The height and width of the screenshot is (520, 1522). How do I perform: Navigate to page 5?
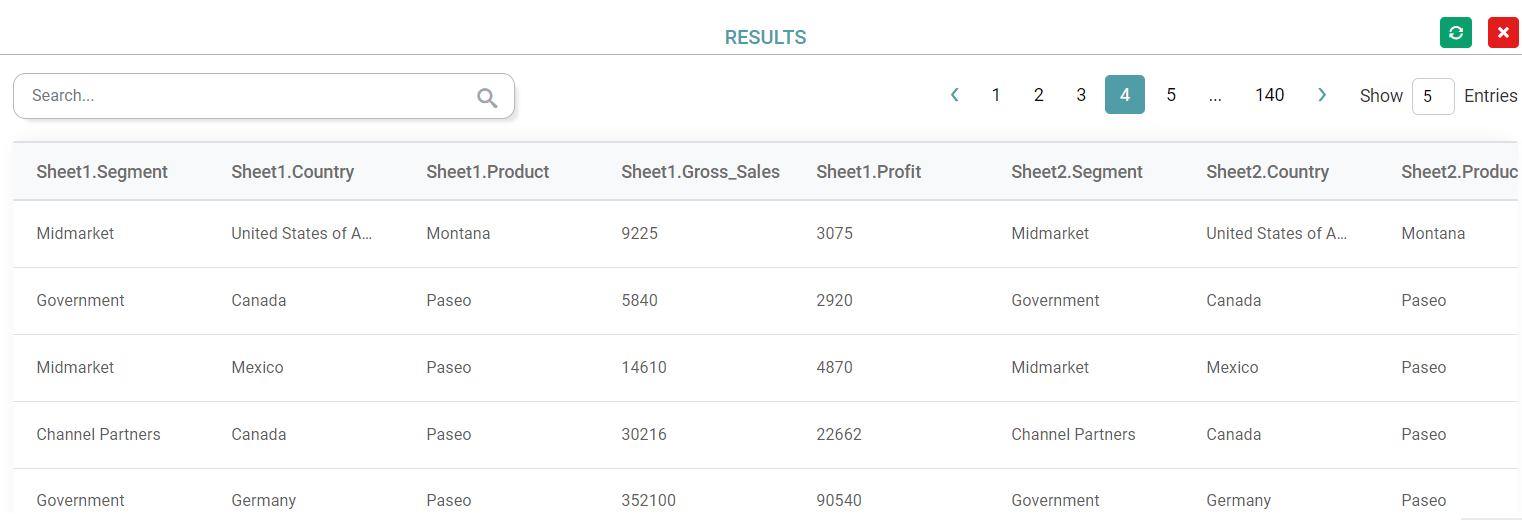click(1171, 95)
